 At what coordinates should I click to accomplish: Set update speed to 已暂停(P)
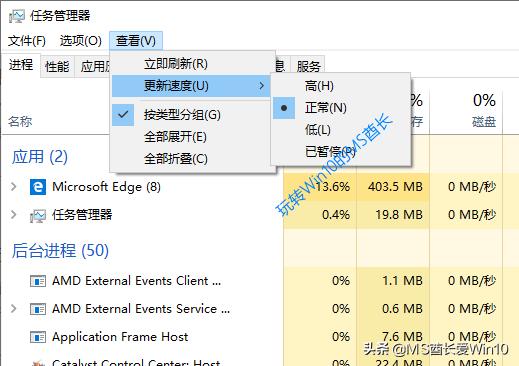pyautogui.click(x=341, y=152)
